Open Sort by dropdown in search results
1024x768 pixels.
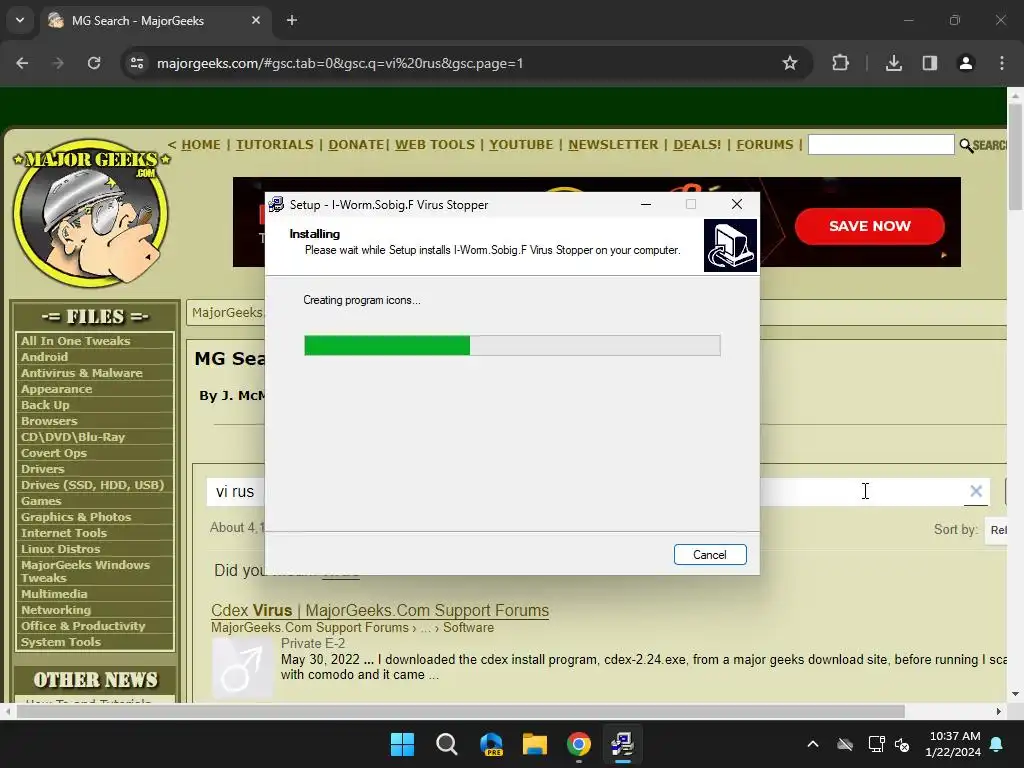coord(997,530)
